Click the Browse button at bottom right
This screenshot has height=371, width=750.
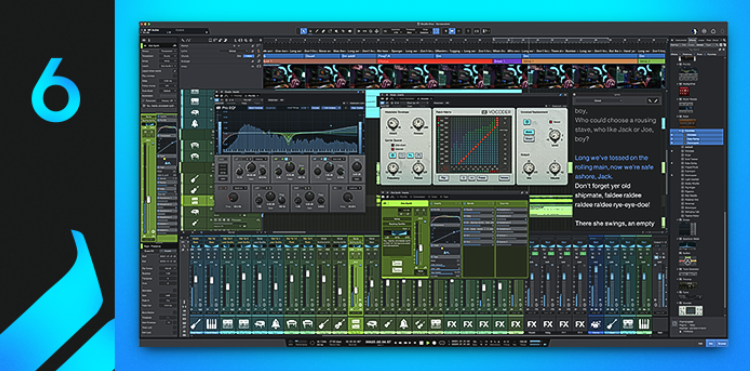point(722,343)
